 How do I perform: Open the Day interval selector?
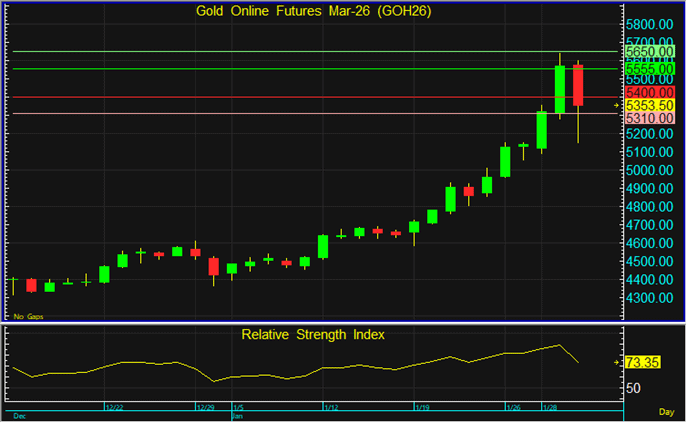pyautogui.click(x=665, y=412)
